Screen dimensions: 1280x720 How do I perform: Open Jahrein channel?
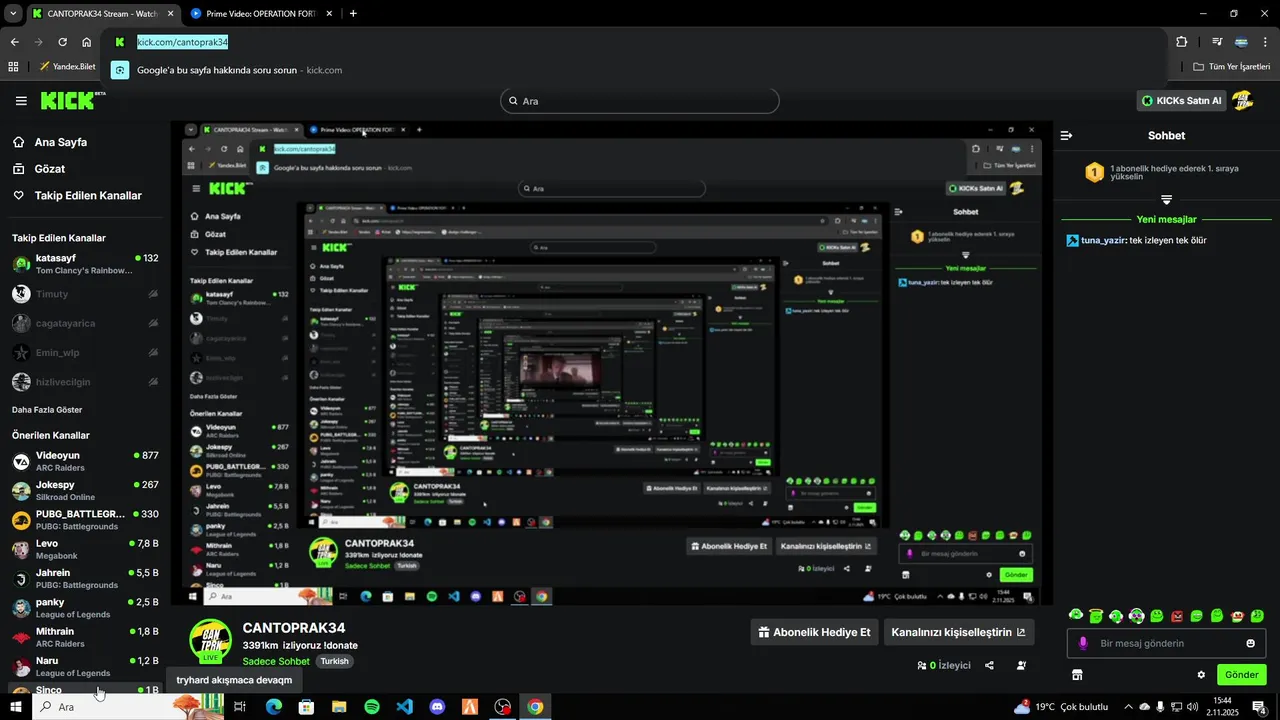coord(85,578)
